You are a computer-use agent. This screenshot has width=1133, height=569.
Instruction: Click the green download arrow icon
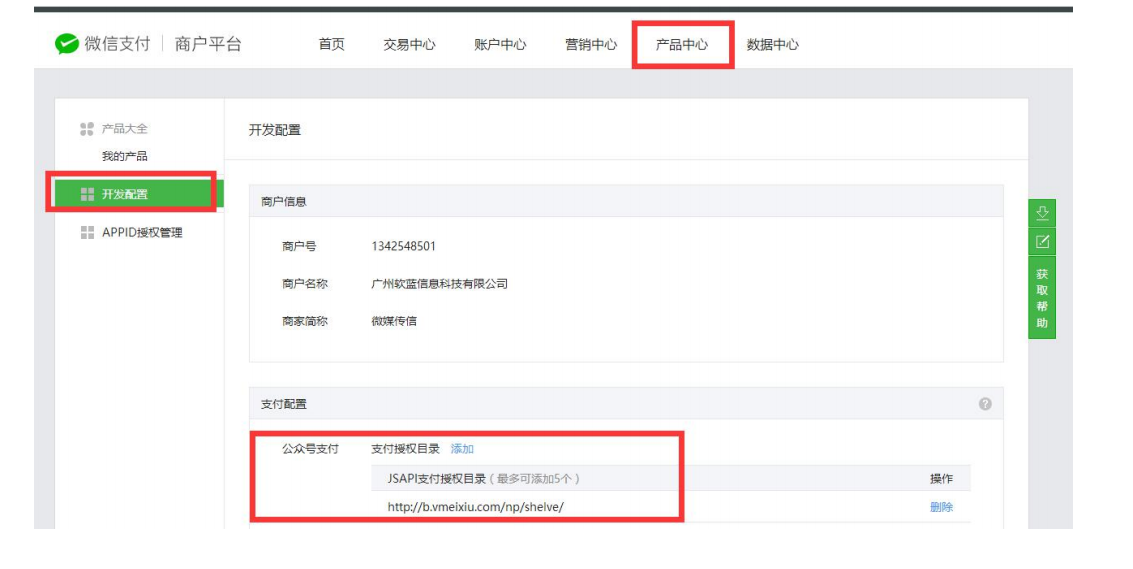[1041, 213]
